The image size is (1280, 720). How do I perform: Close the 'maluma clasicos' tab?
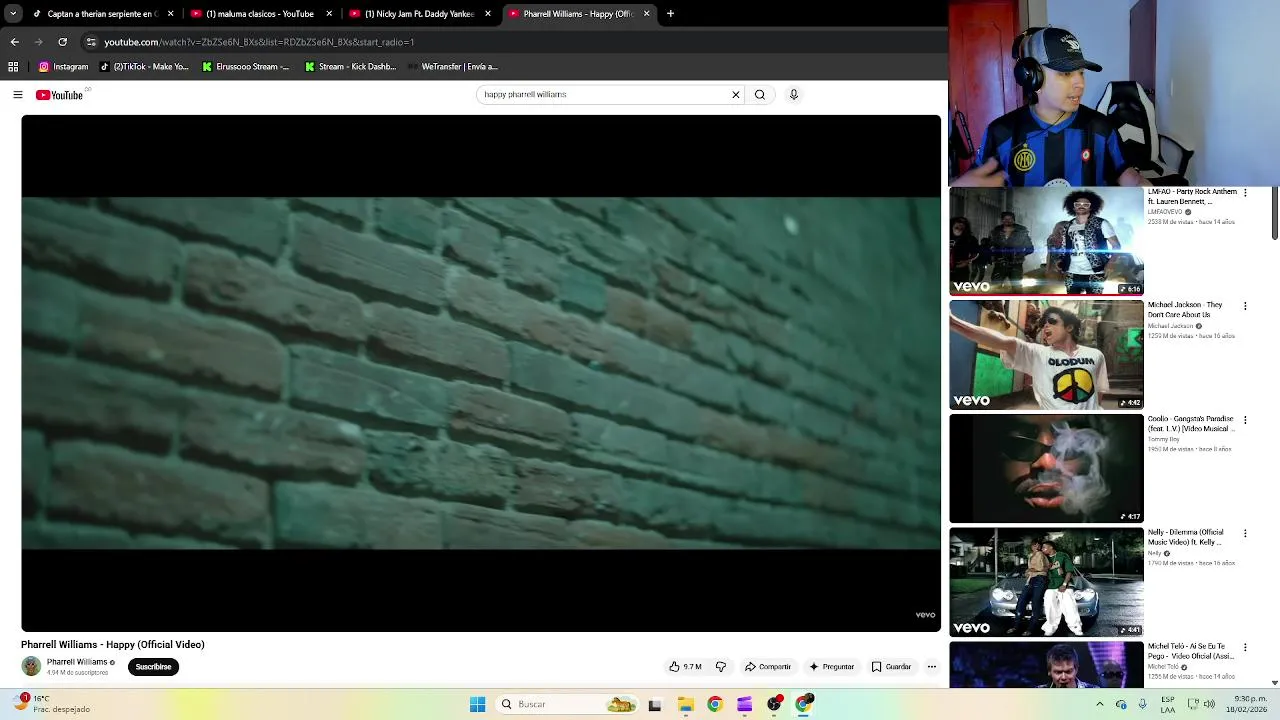tap(329, 14)
